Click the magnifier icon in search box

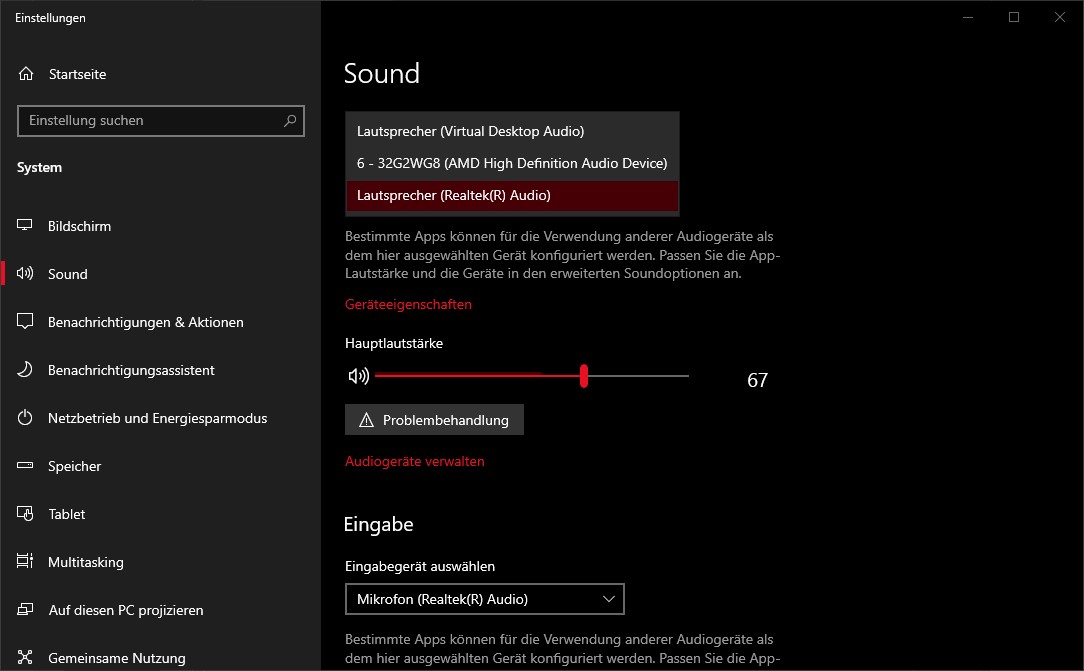[290, 120]
